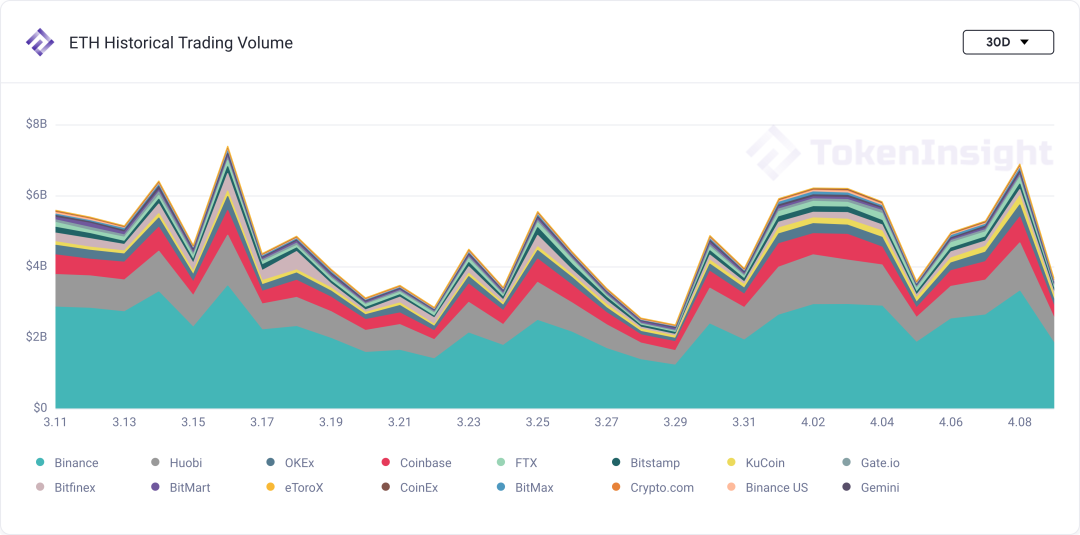Screen dimensions: 1080x535
Task: Click the BitMart purple legend dot
Action: [155, 488]
